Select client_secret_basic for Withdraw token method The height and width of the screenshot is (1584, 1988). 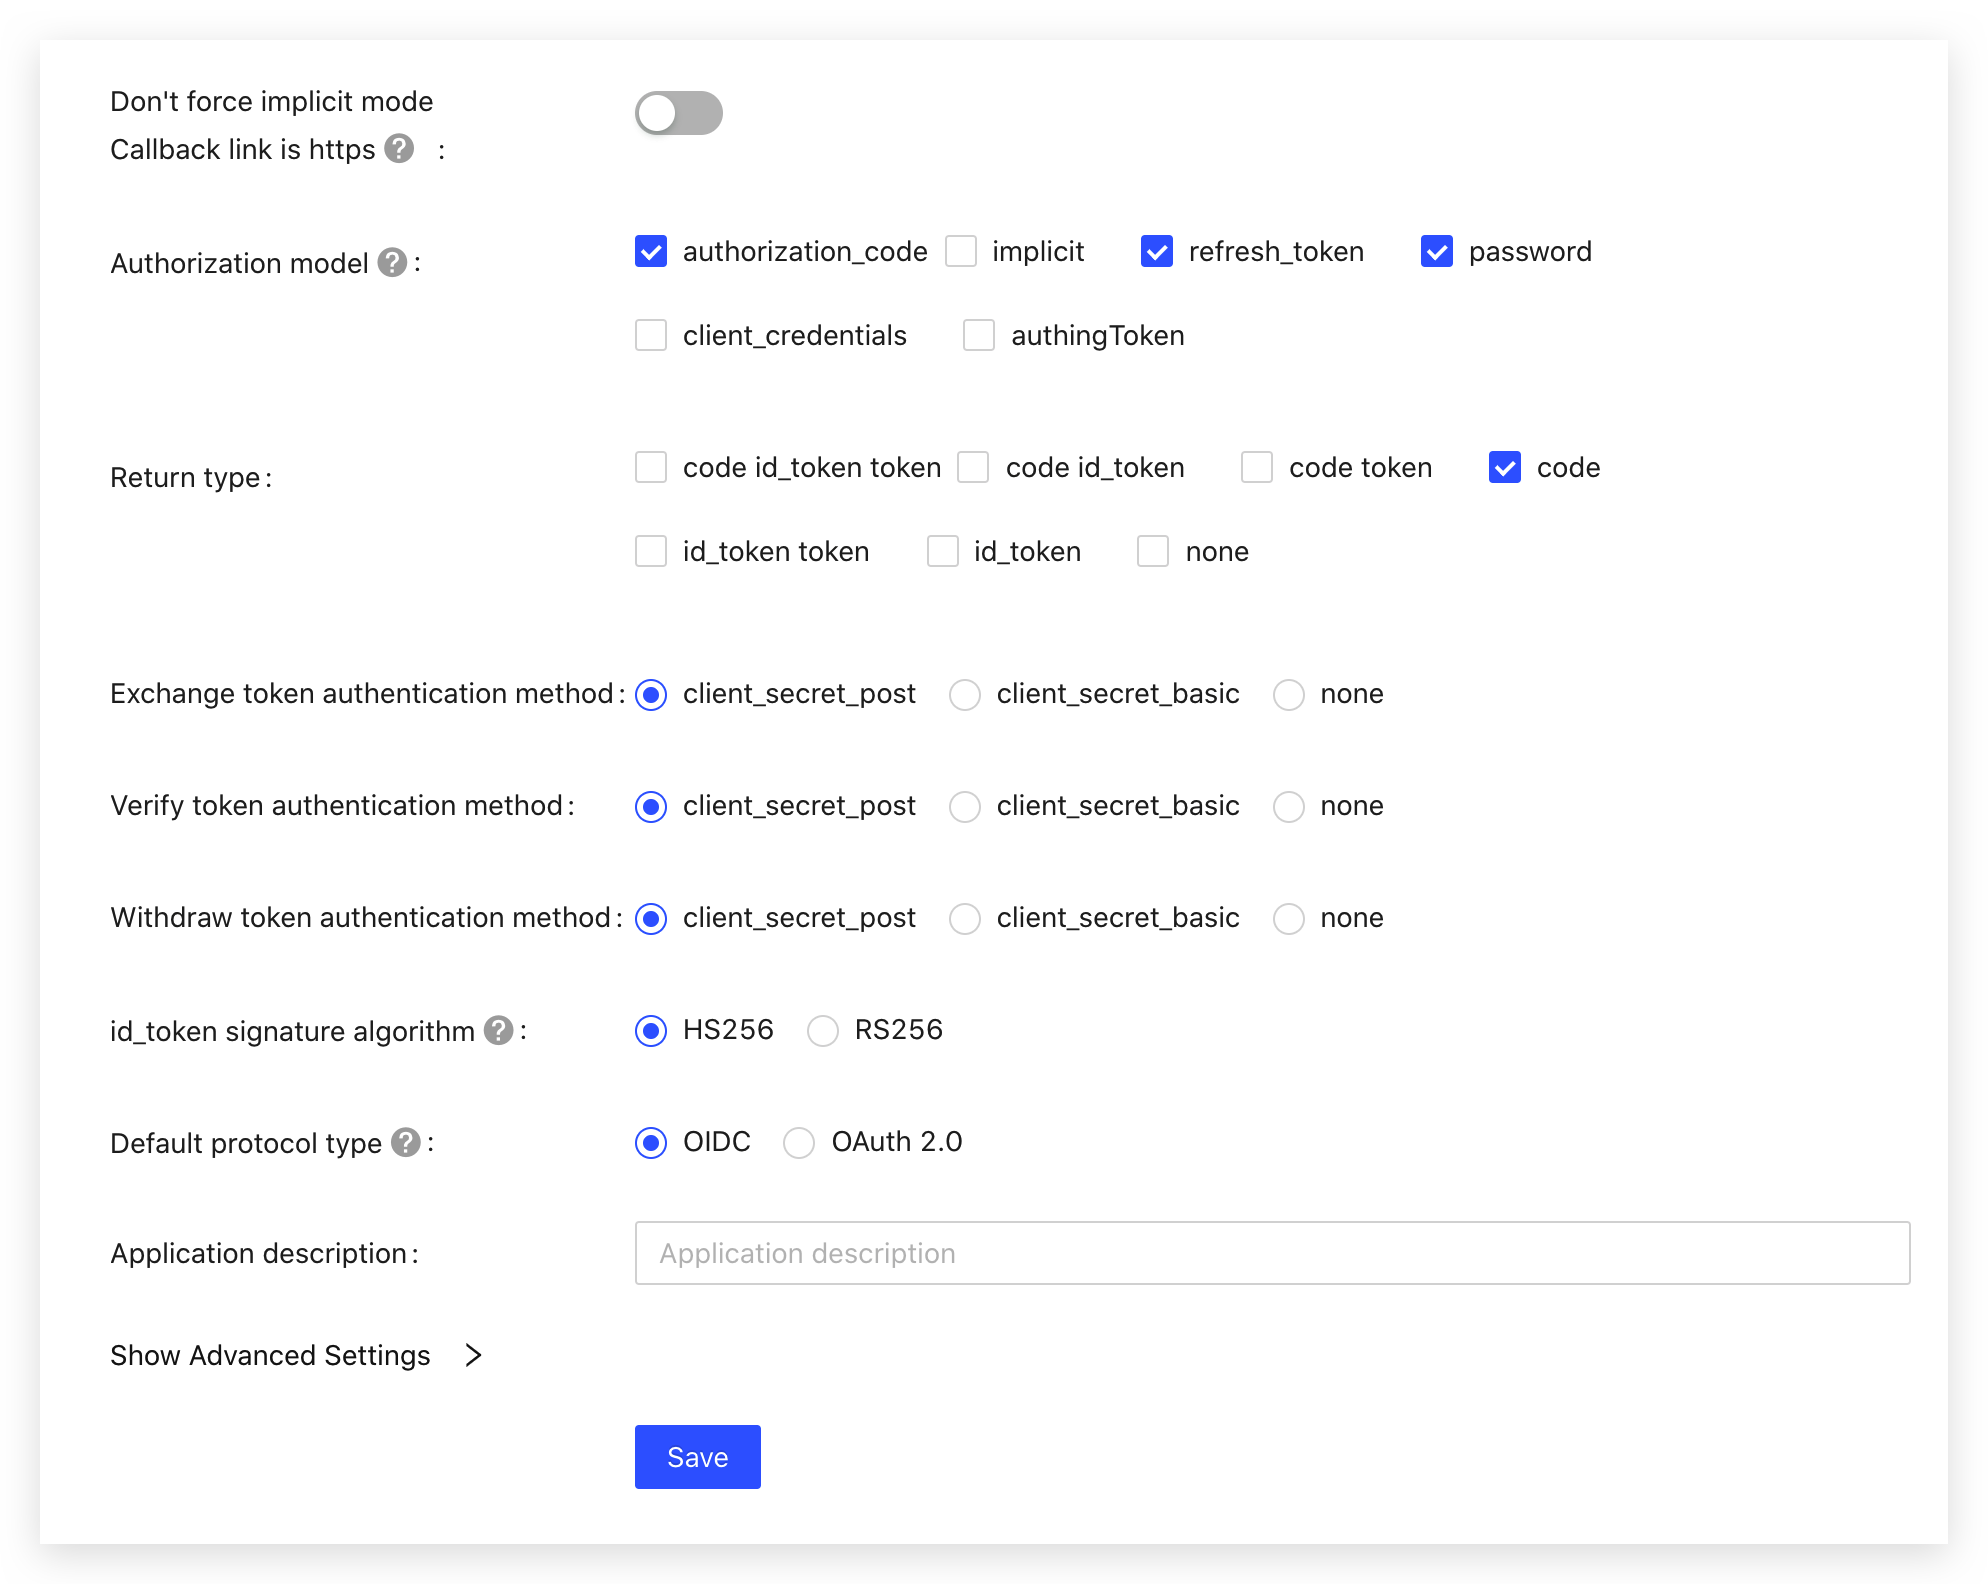coord(965,919)
